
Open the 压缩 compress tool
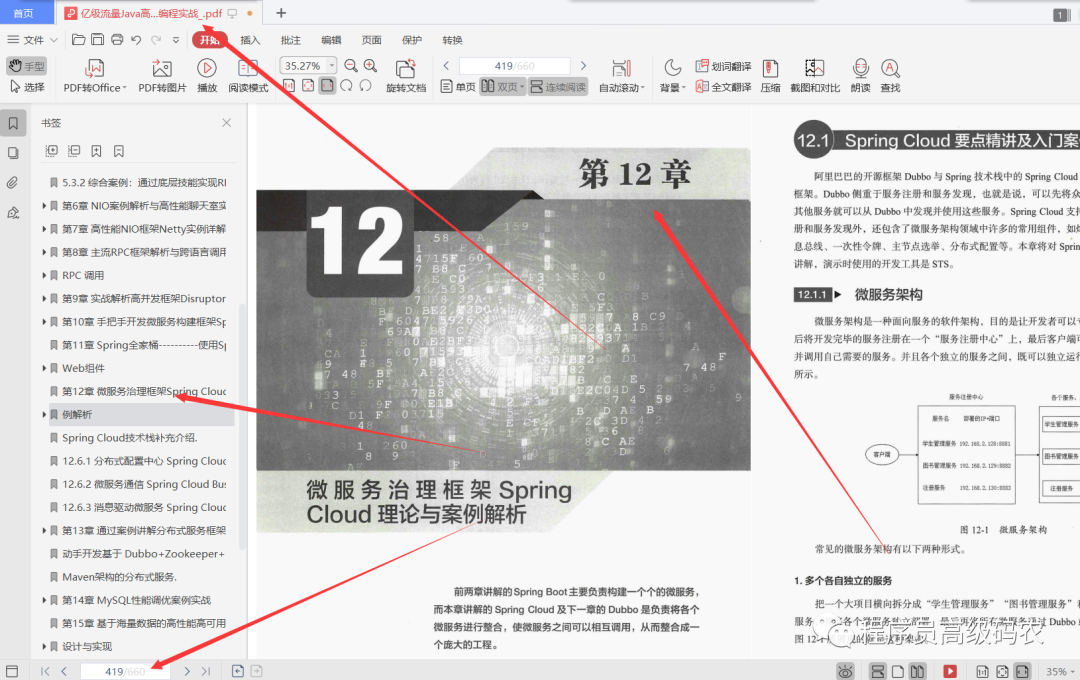pyautogui.click(x=770, y=76)
